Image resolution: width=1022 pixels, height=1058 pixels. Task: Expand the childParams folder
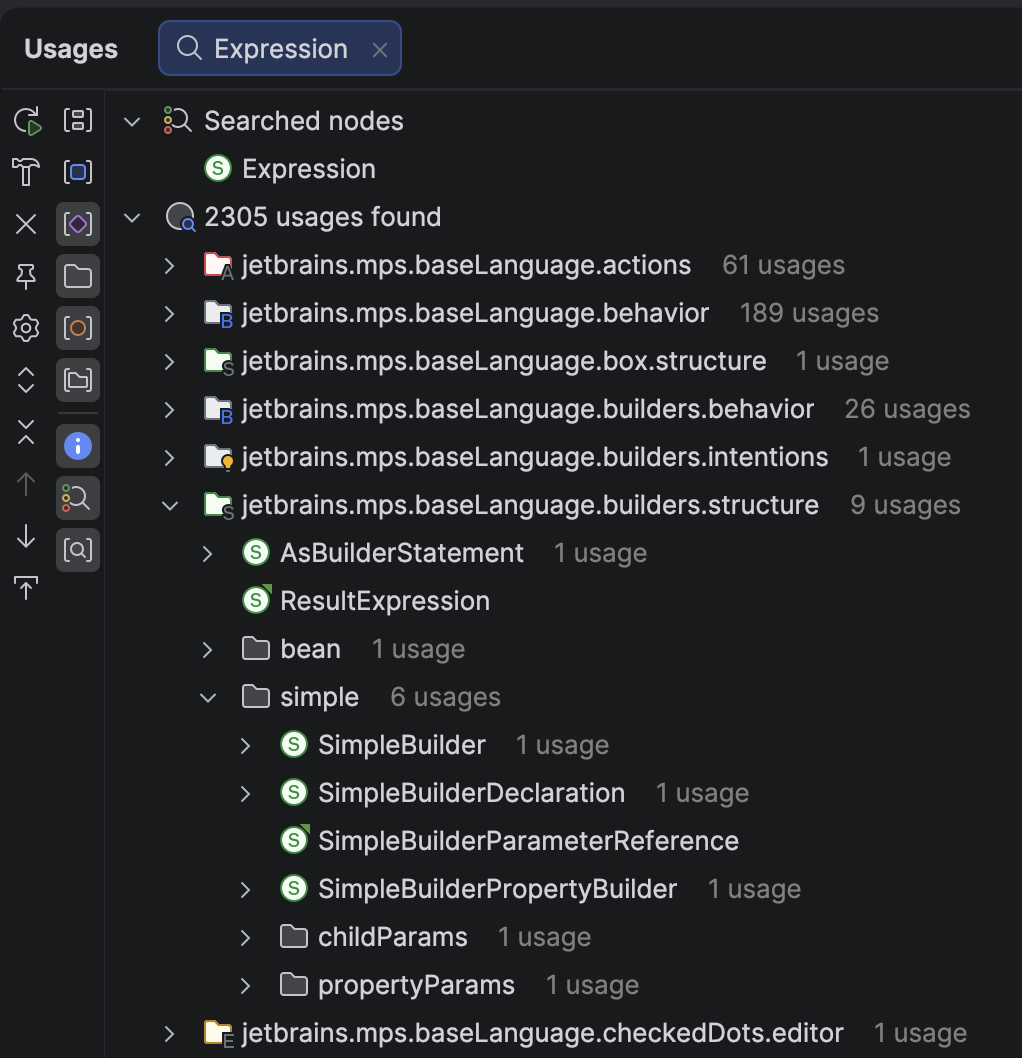click(x=246, y=937)
